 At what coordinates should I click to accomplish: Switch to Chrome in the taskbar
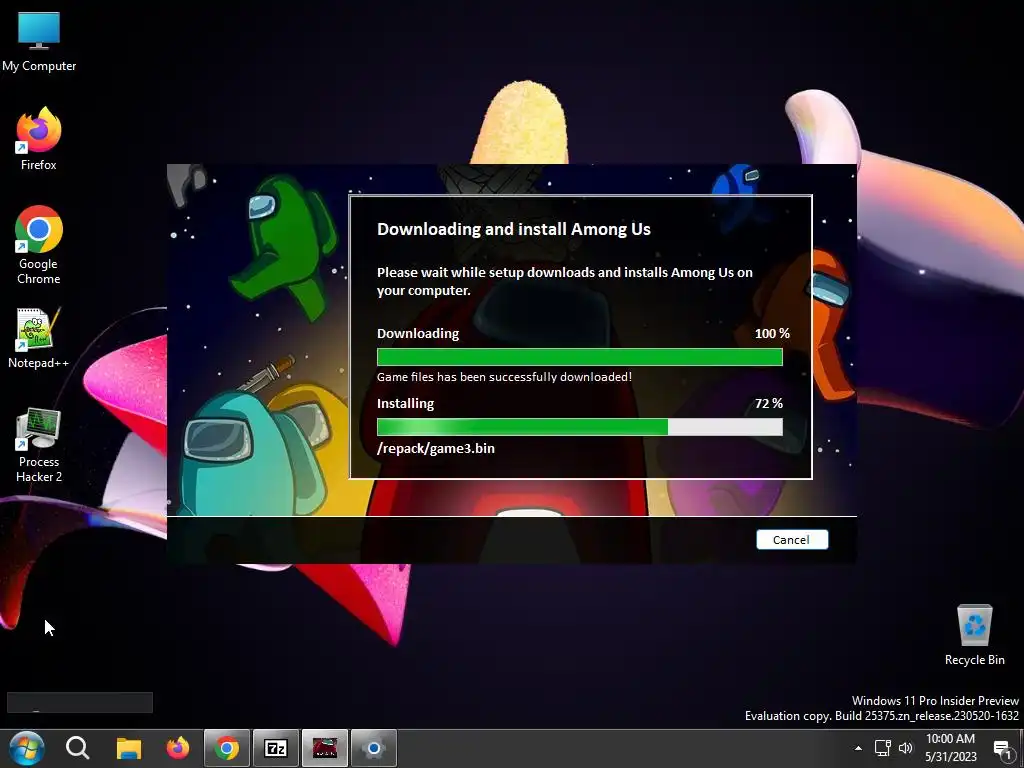(227, 748)
